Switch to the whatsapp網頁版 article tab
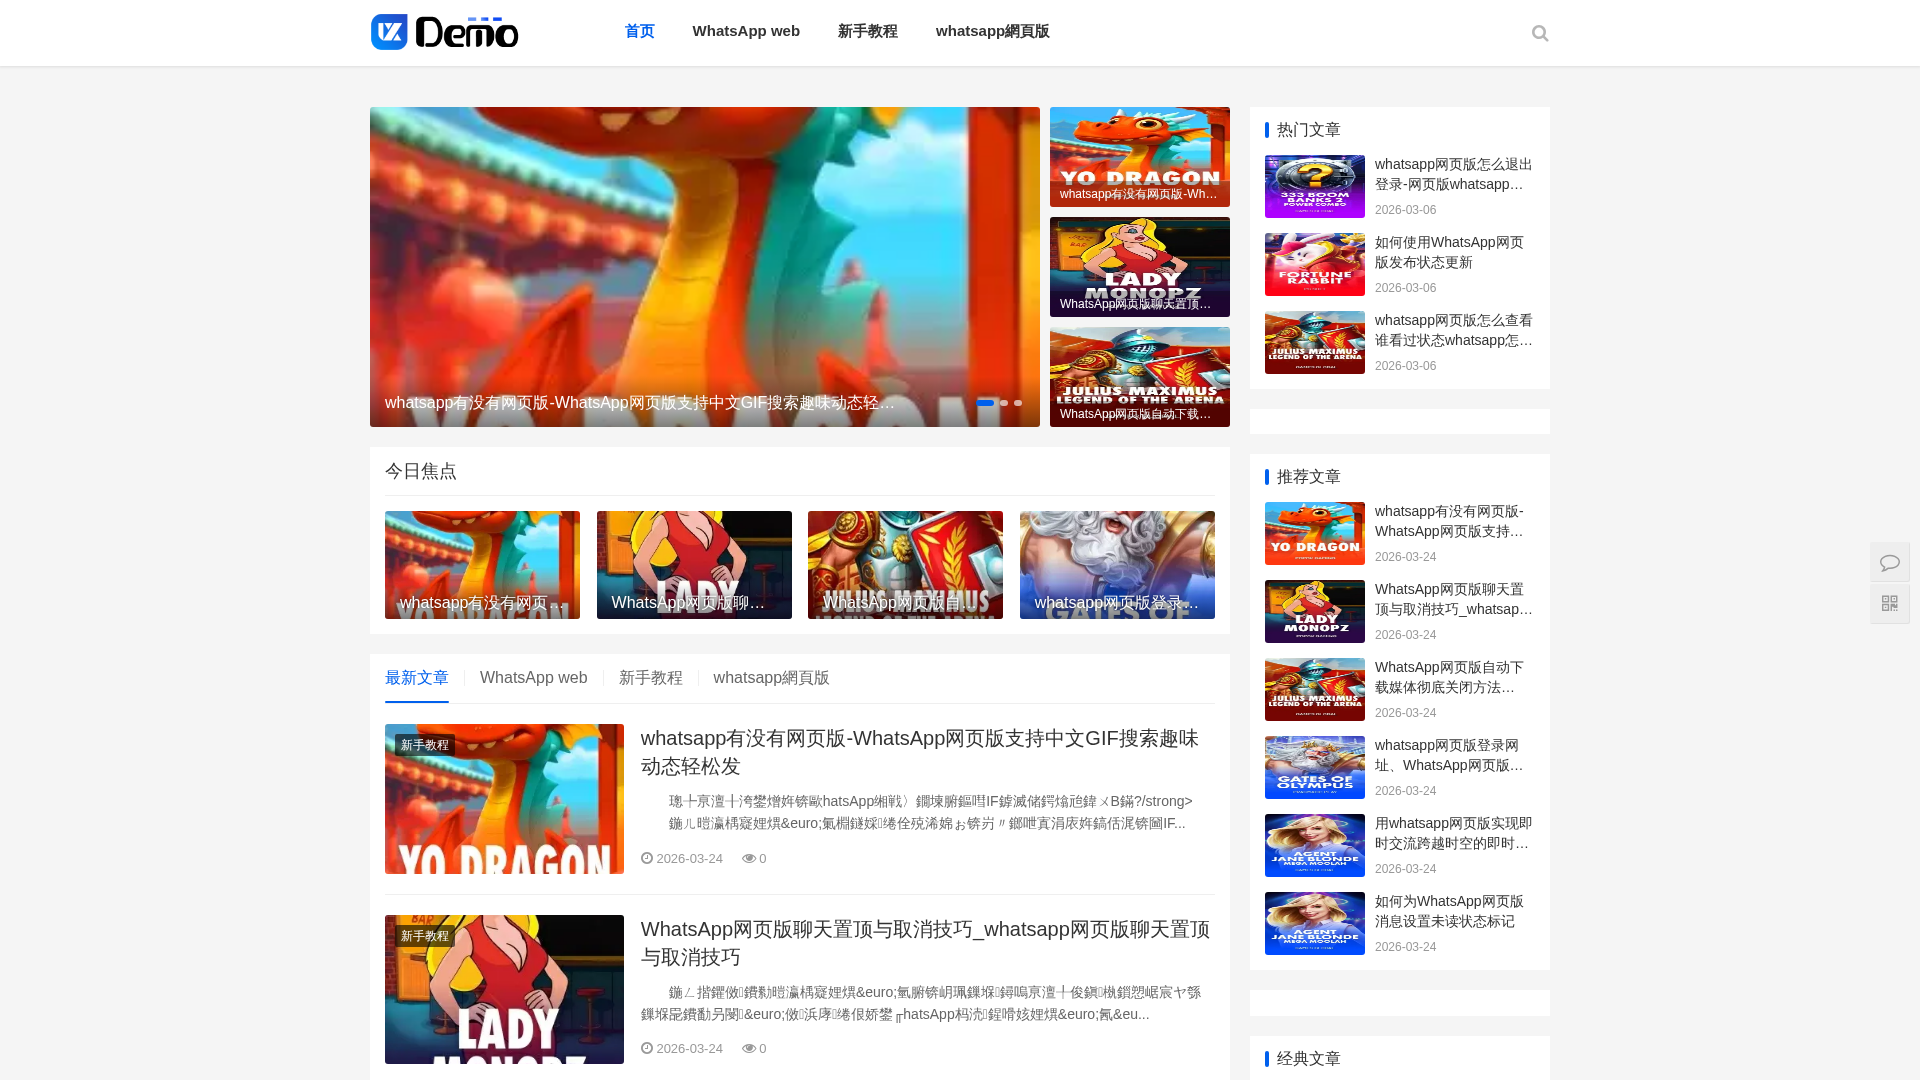Viewport: 1920px width, 1080px height. pyautogui.click(x=771, y=678)
